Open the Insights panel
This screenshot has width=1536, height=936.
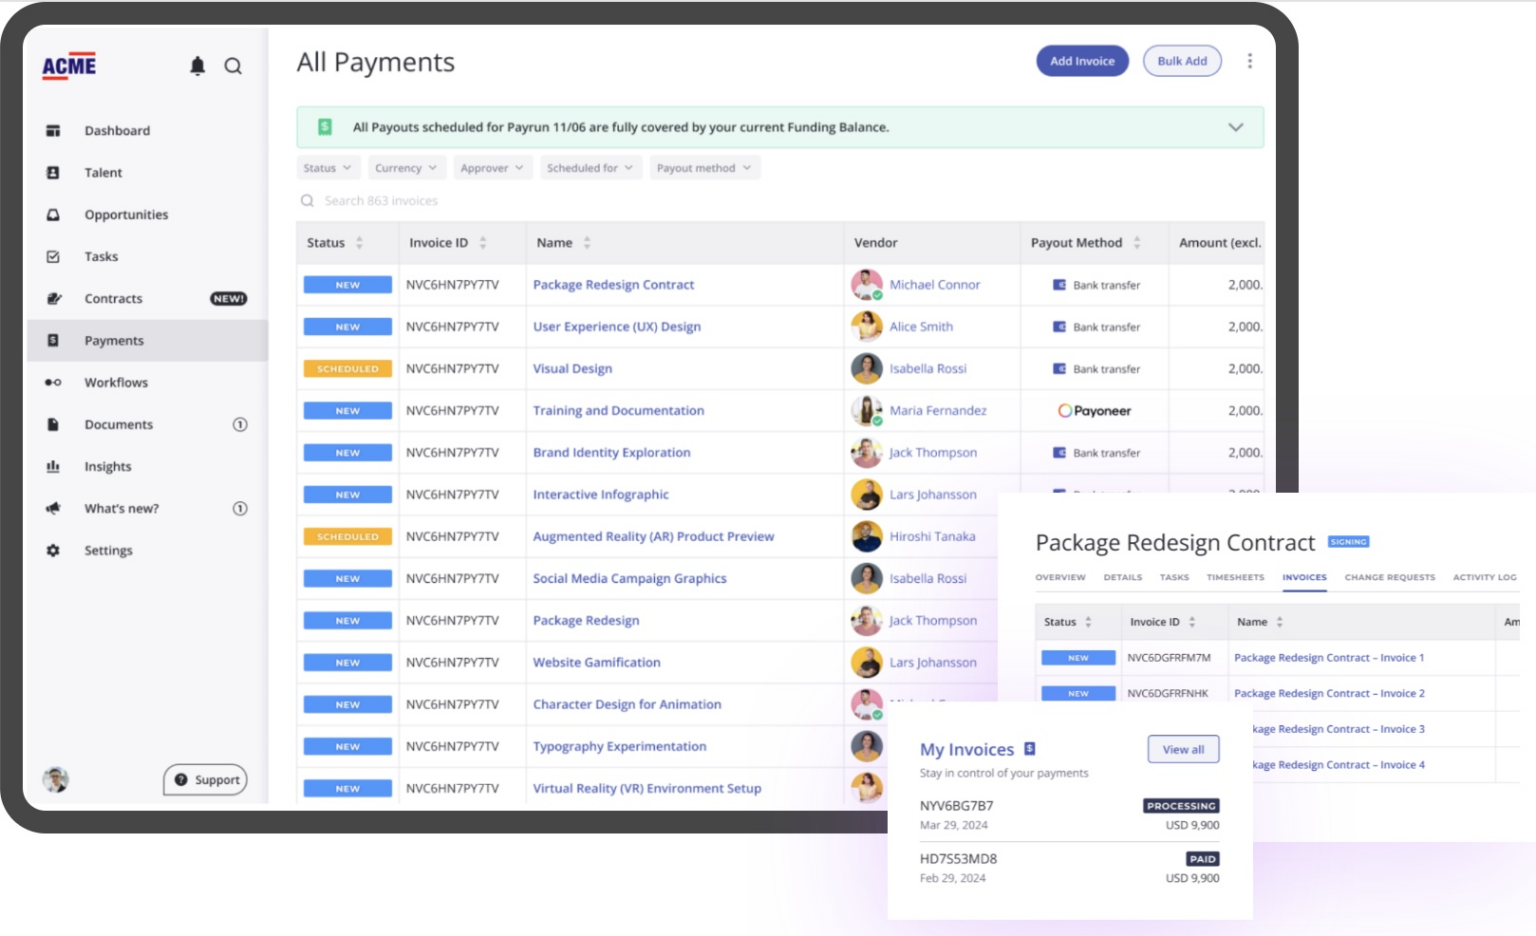(107, 466)
